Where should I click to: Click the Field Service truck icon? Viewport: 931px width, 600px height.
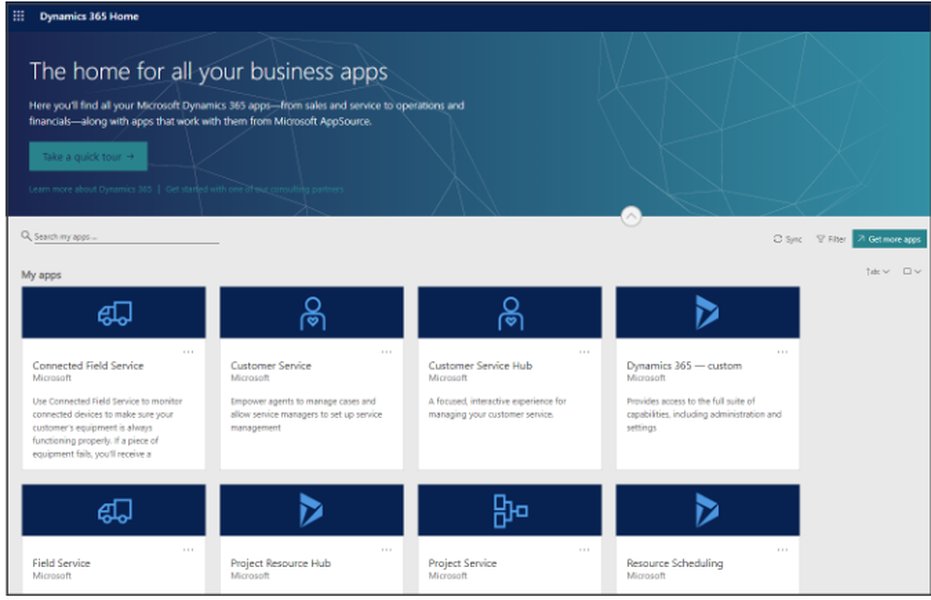[115, 511]
